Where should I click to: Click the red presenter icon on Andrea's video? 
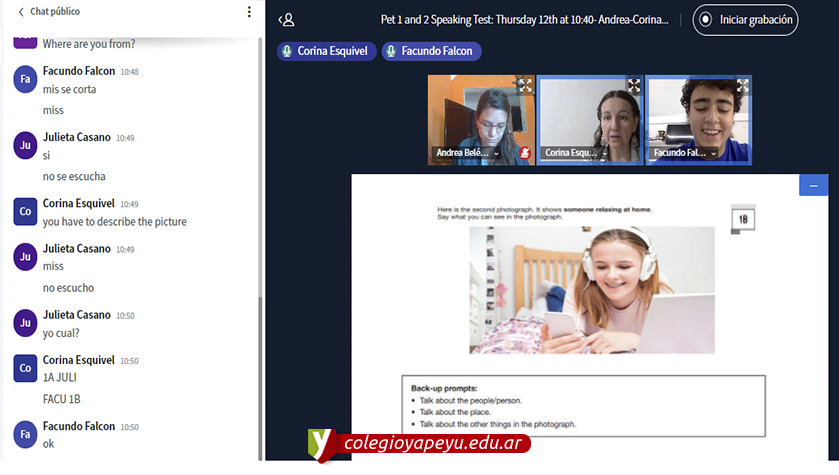click(524, 153)
